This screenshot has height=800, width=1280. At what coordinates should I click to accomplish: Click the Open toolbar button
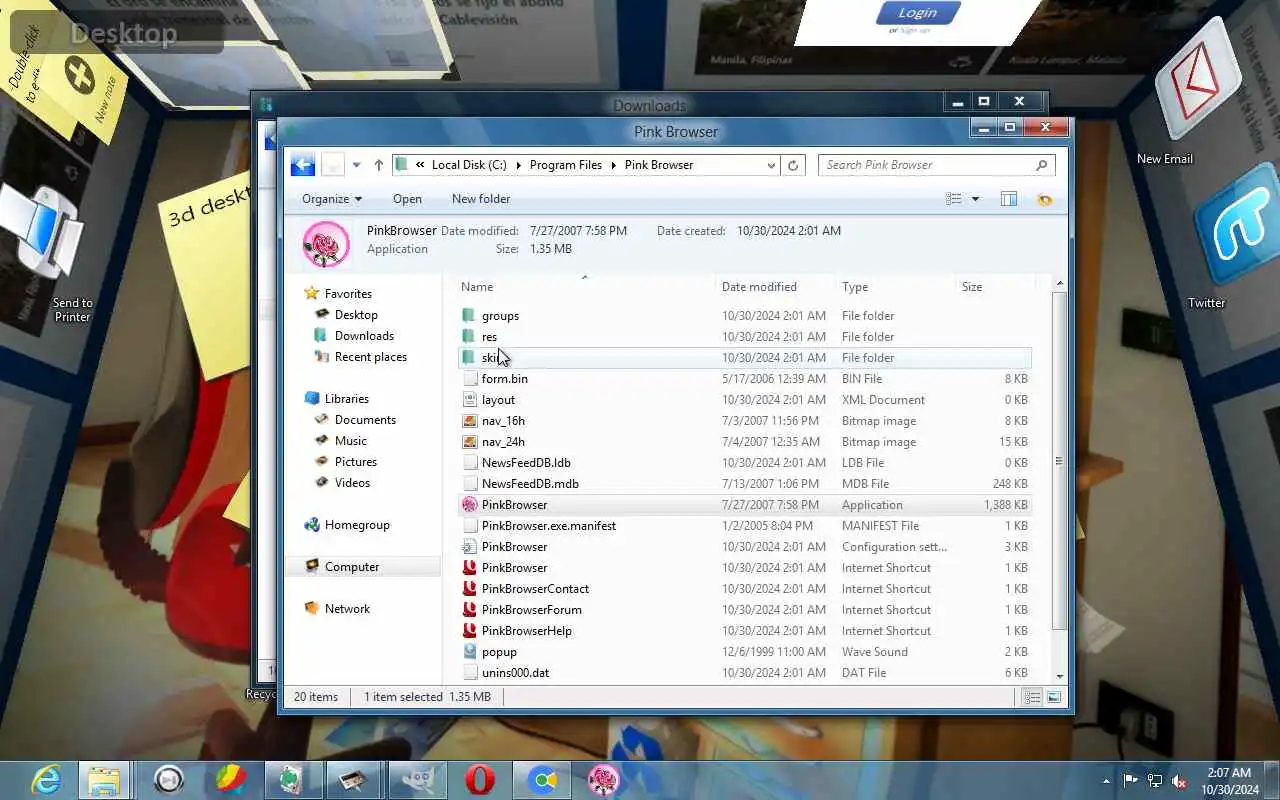click(x=407, y=199)
